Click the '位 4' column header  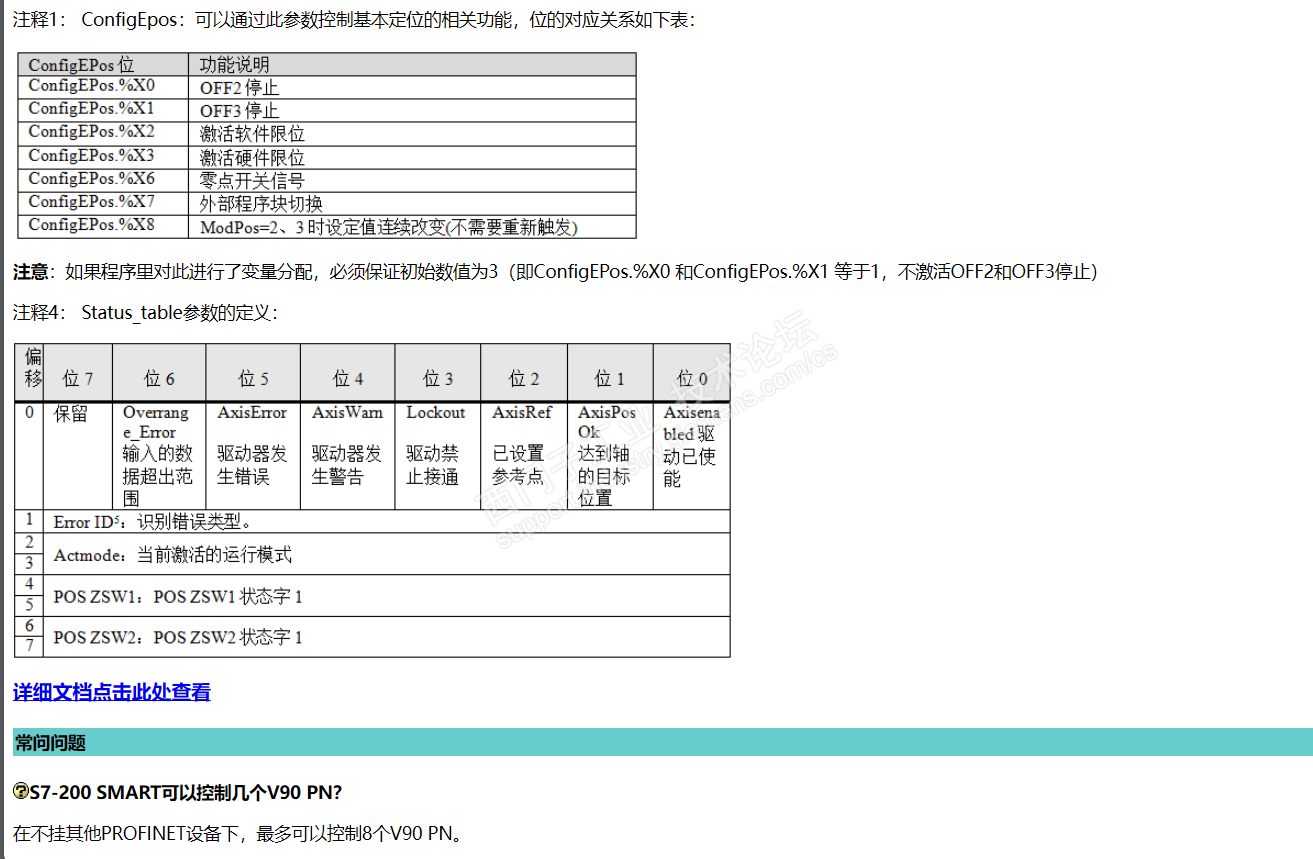348,372
